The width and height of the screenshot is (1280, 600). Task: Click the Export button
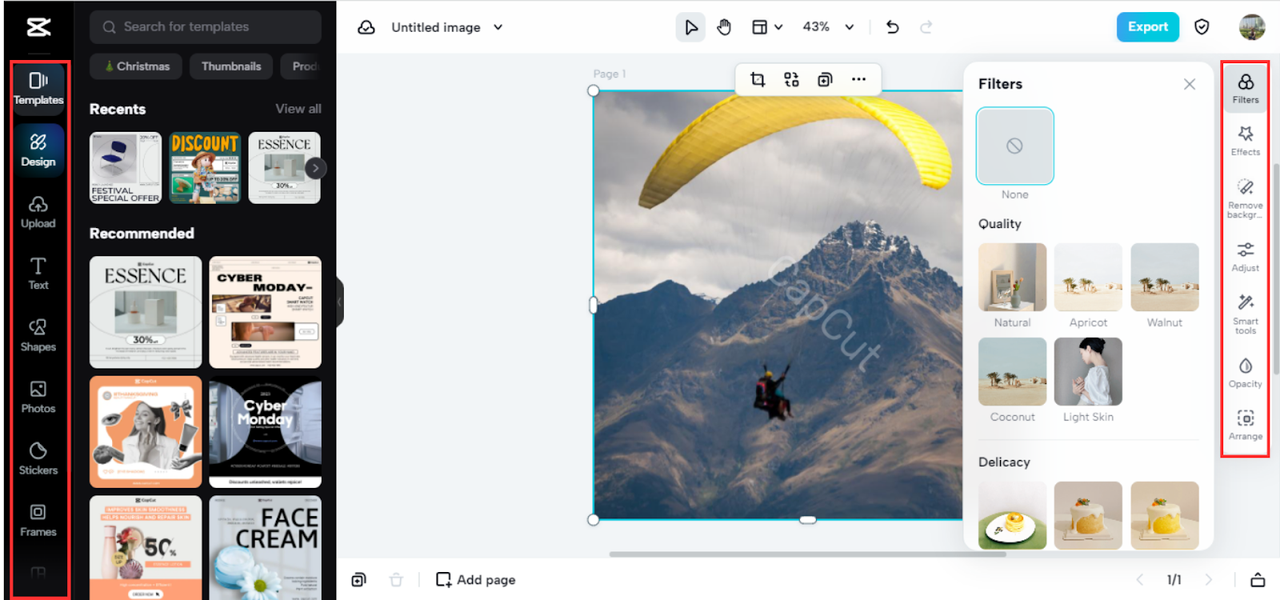1148,27
